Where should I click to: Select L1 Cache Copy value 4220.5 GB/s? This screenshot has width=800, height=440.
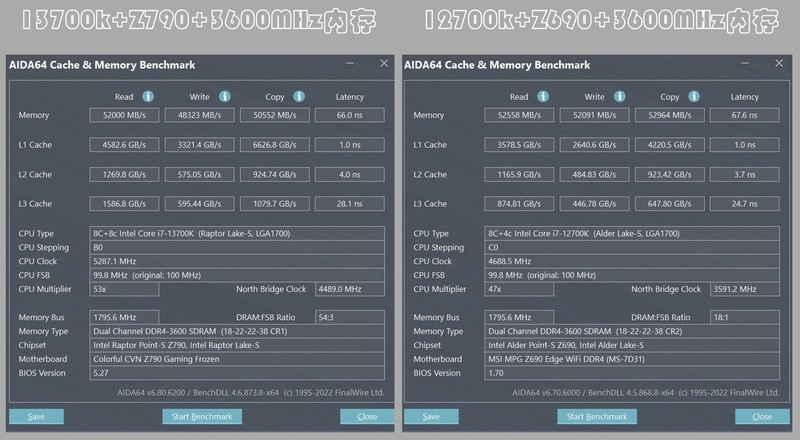point(669,145)
